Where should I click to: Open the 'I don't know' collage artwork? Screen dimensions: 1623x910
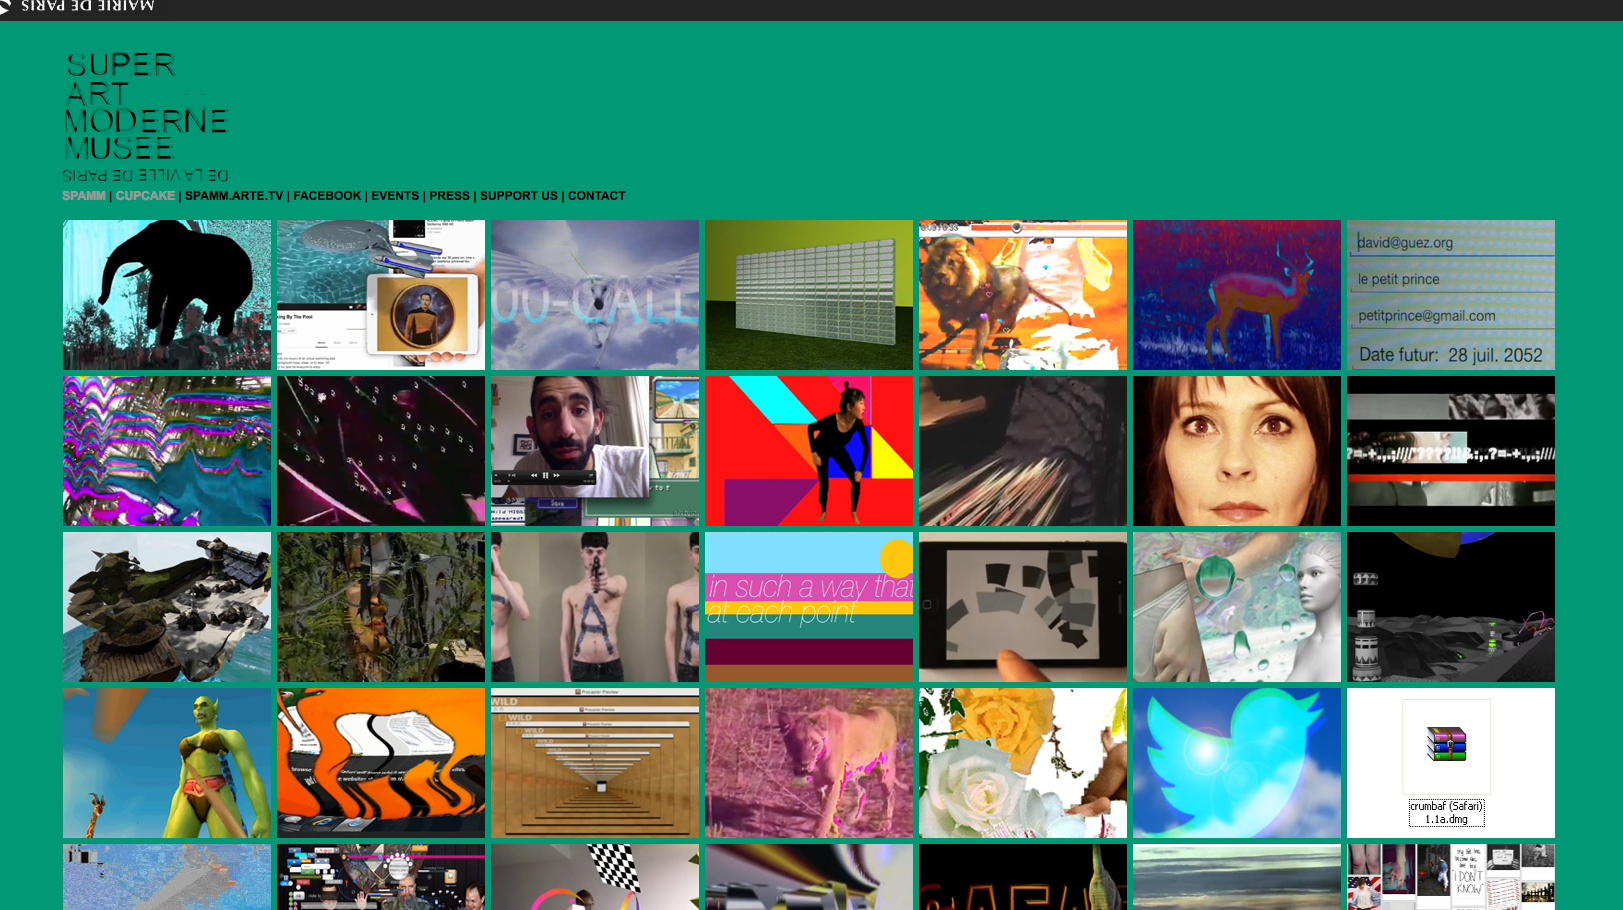click(x=1451, y=877)
